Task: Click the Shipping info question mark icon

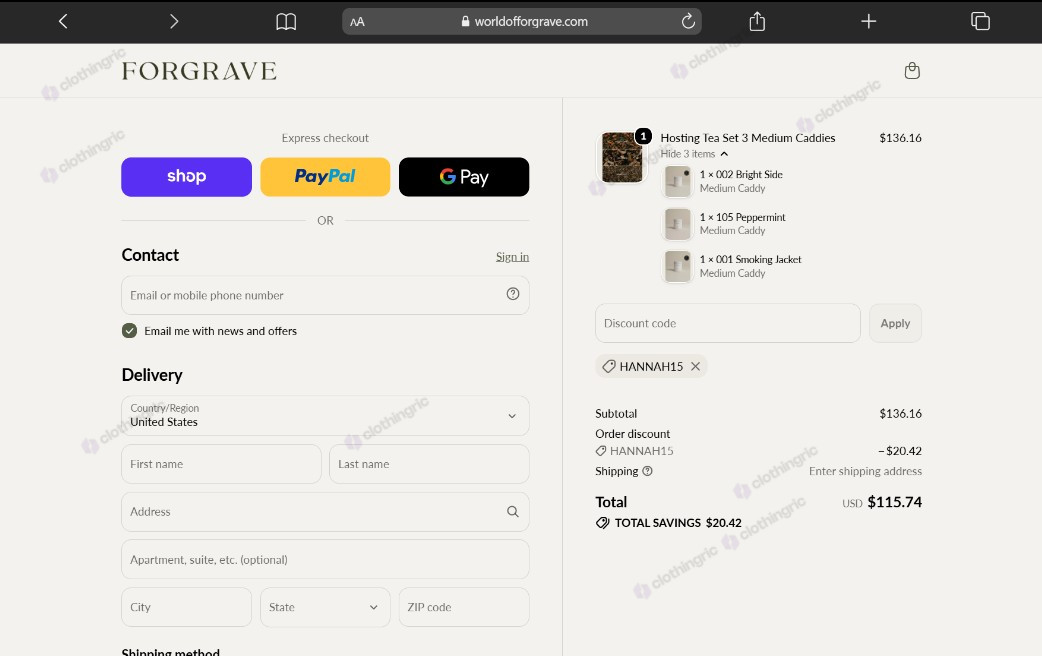Action: click(x=647, y=471)
